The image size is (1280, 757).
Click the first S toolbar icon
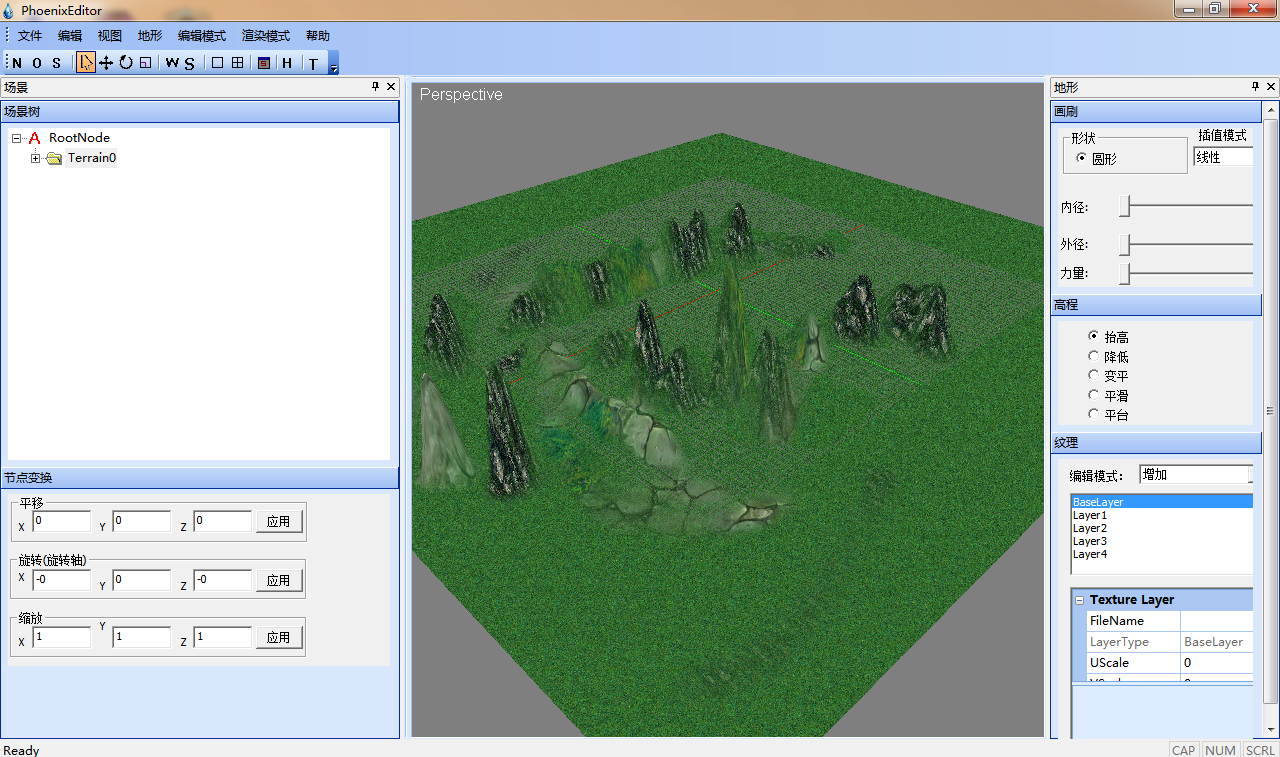56,63
